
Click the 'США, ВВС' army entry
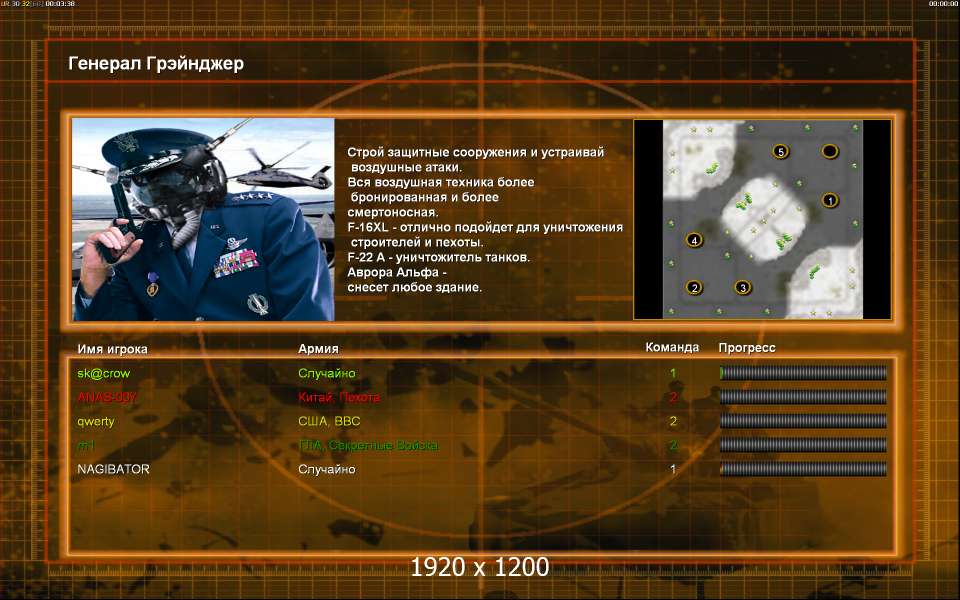tap(329, 421)
